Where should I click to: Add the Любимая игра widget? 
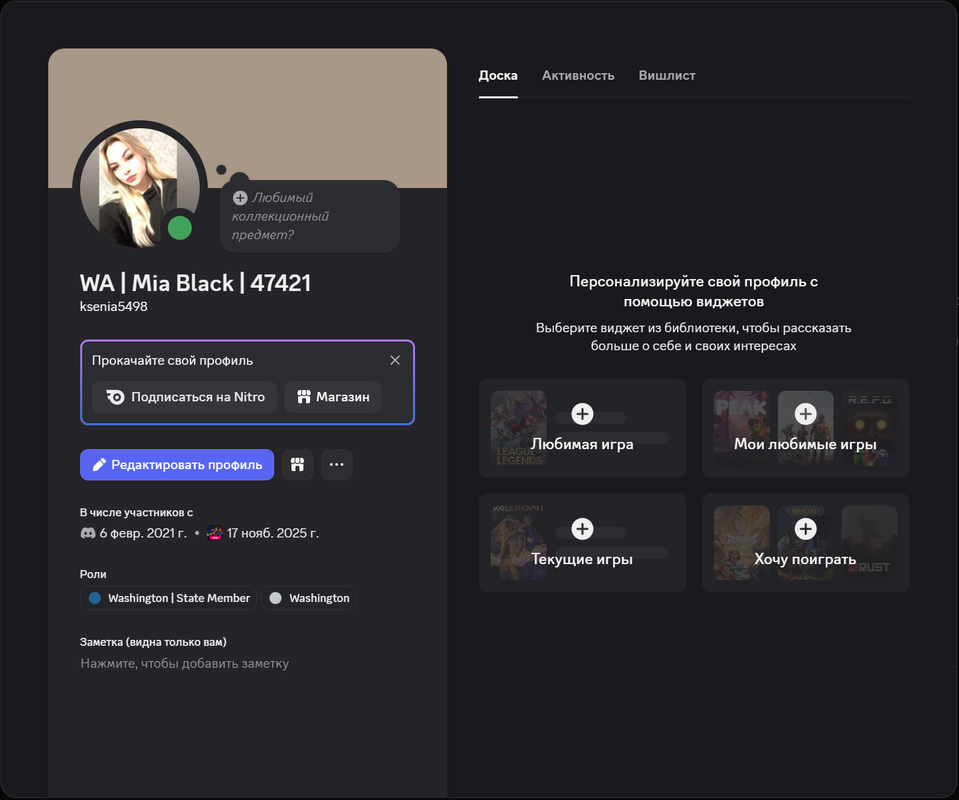click(x=582, y=428)
